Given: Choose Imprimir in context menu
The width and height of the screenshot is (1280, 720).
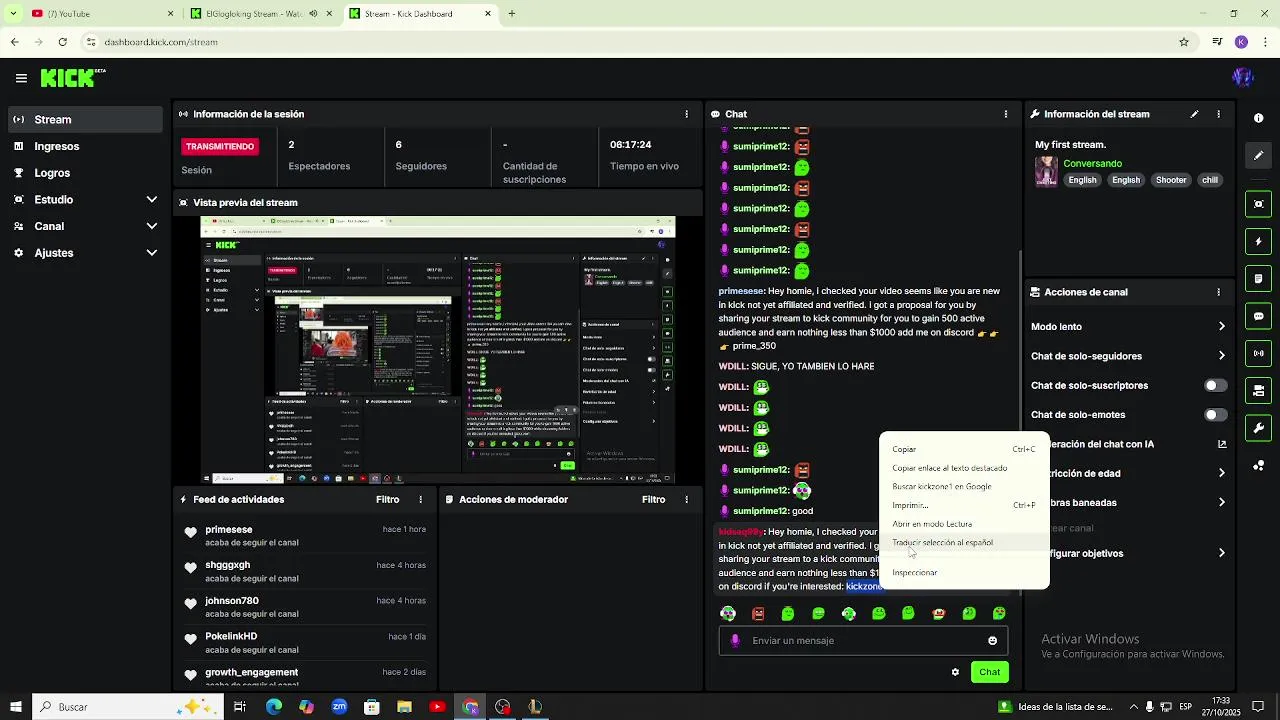Looking at the screenshot, I should click(x=964, y=505).
